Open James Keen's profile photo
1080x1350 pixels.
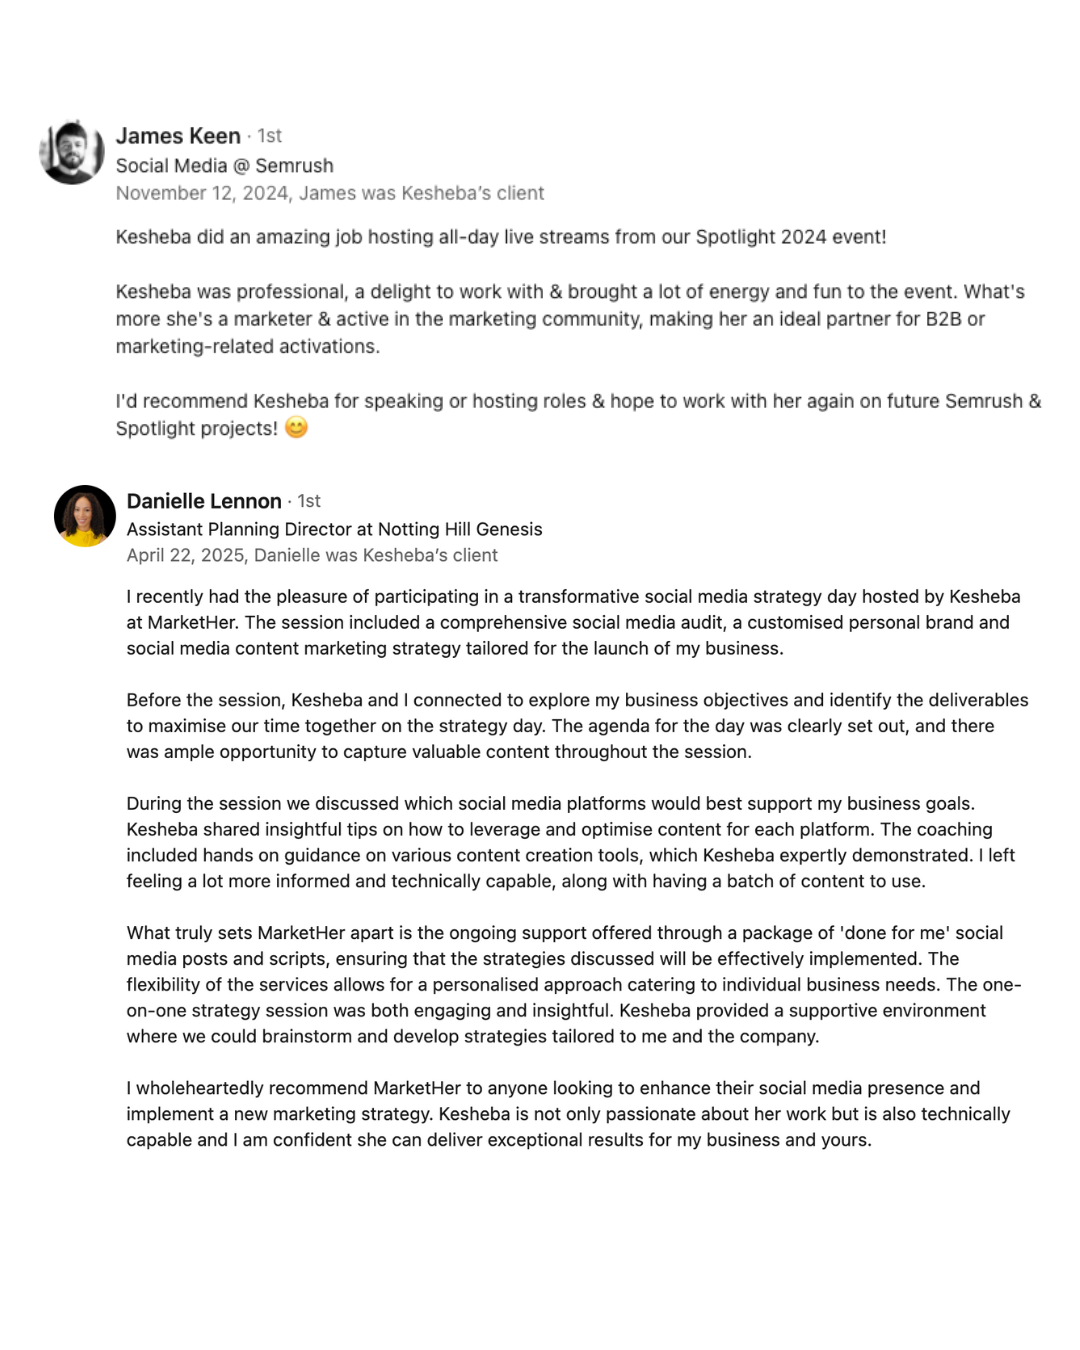72,152
